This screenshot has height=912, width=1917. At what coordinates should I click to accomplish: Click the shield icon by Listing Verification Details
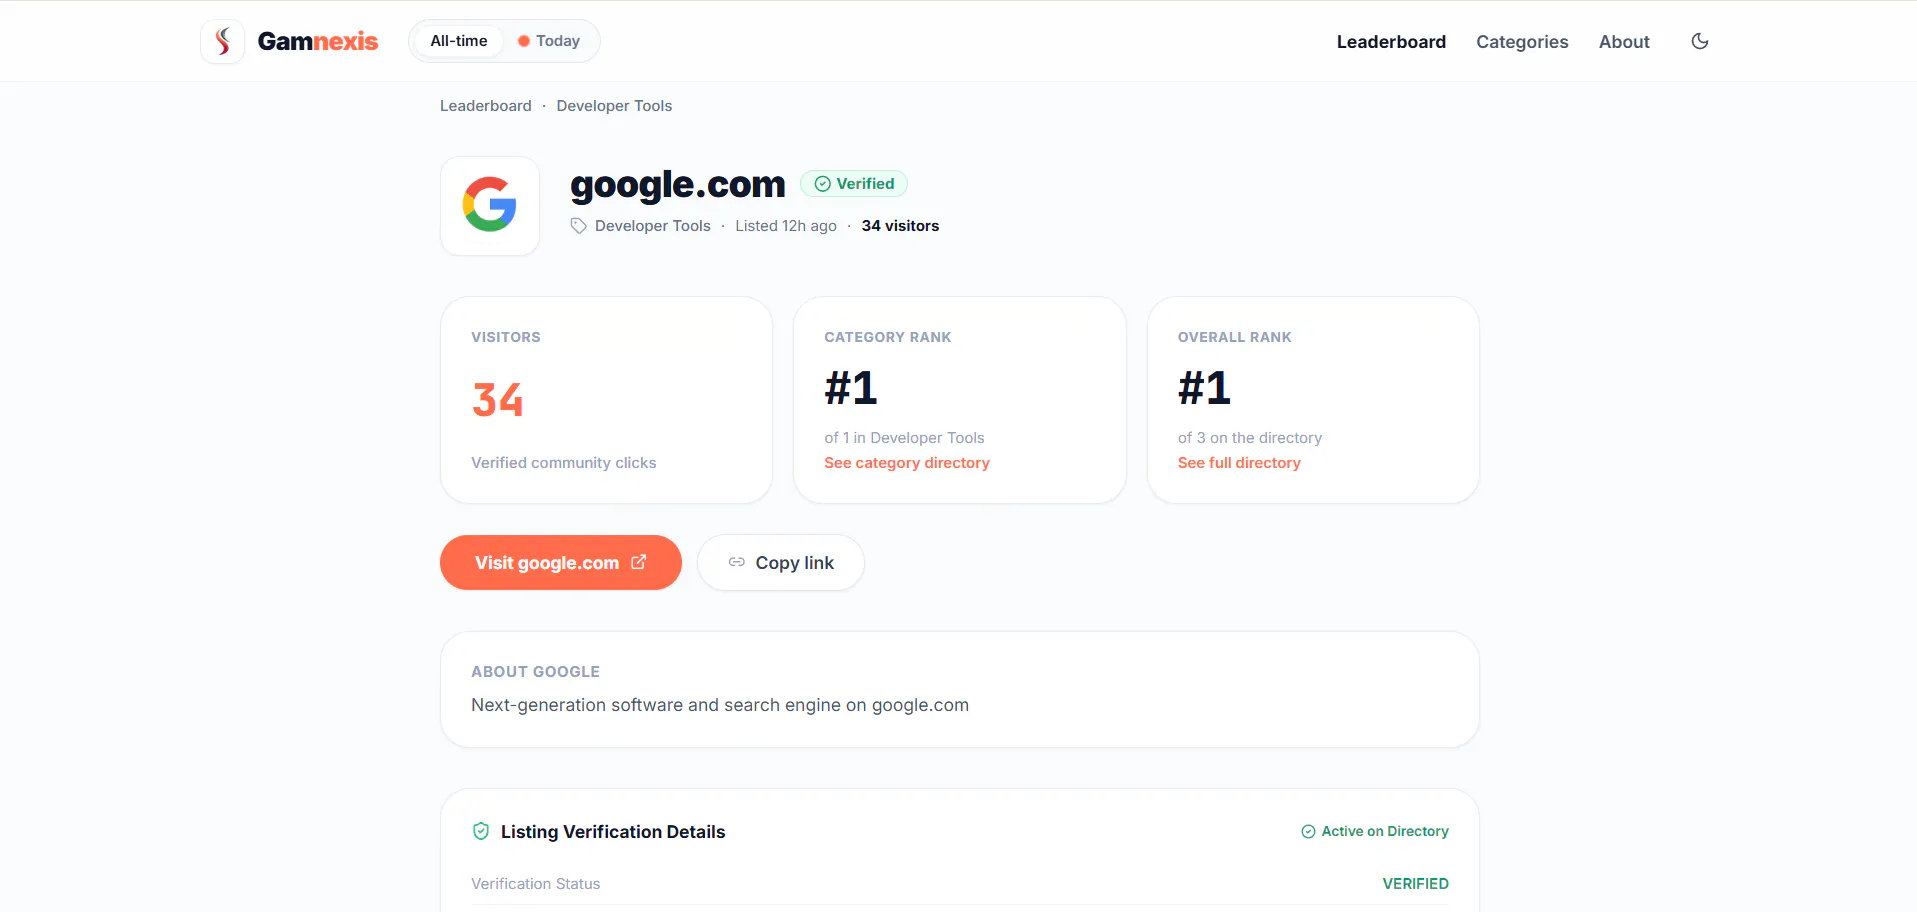(481, 831)
